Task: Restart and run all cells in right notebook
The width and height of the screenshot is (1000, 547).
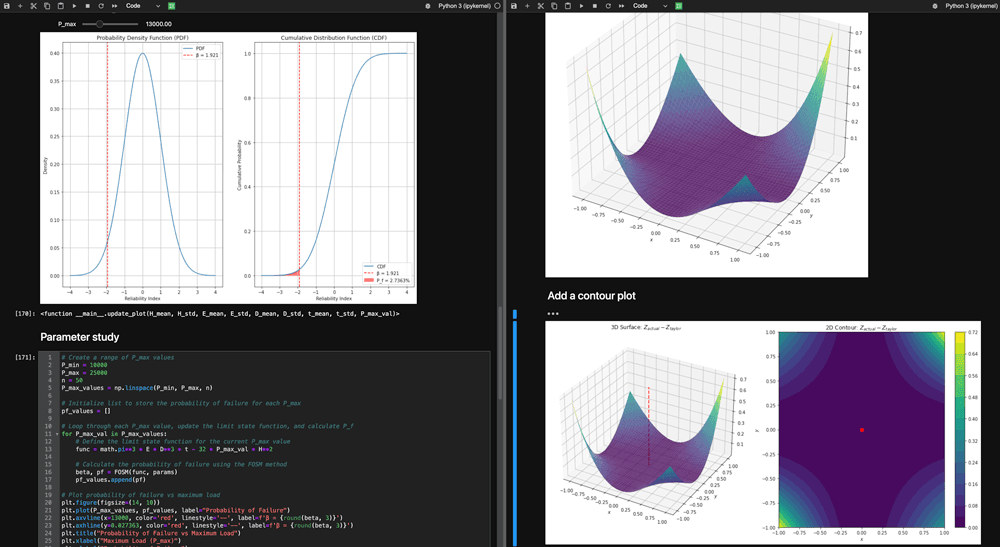Action: [x=622, y=6]
